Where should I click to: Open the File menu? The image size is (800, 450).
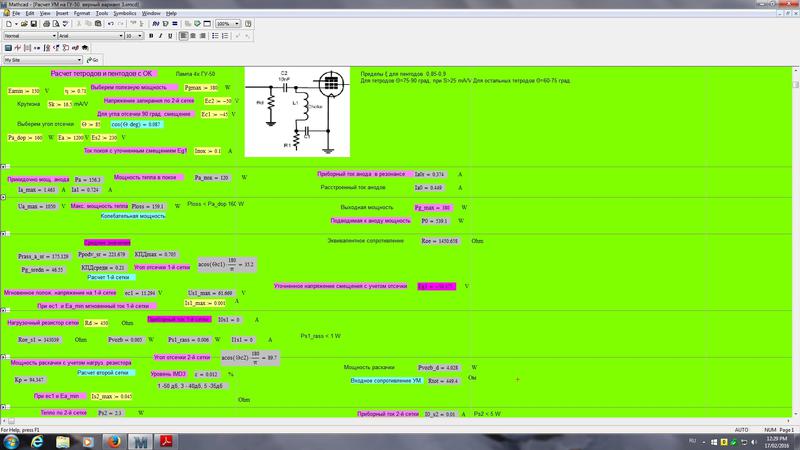click(x=16, y=13)
